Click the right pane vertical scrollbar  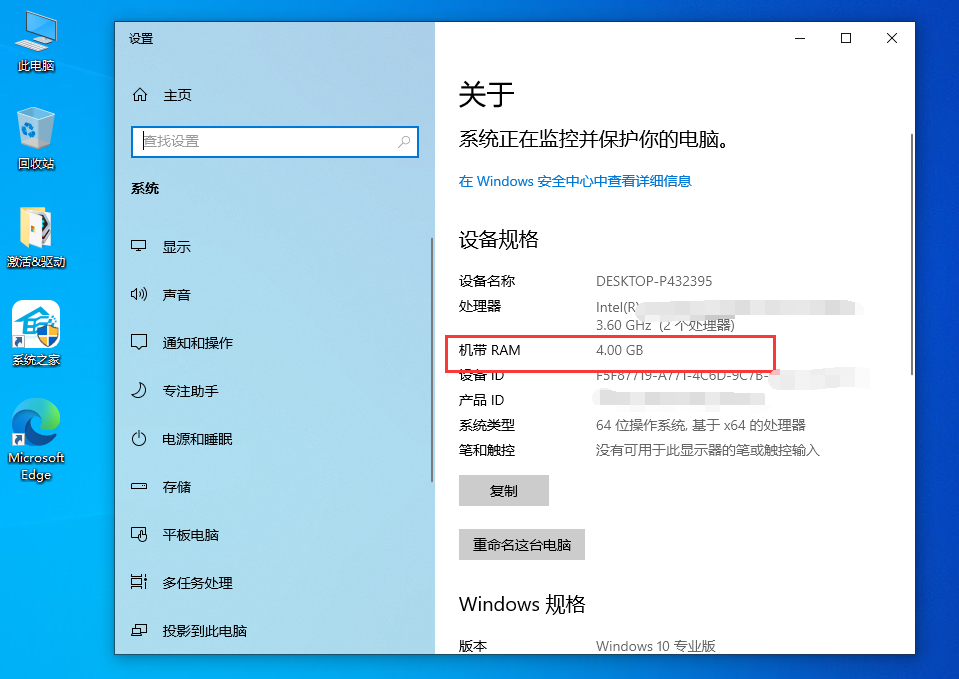pyautogui.click(x=911, y=254)
